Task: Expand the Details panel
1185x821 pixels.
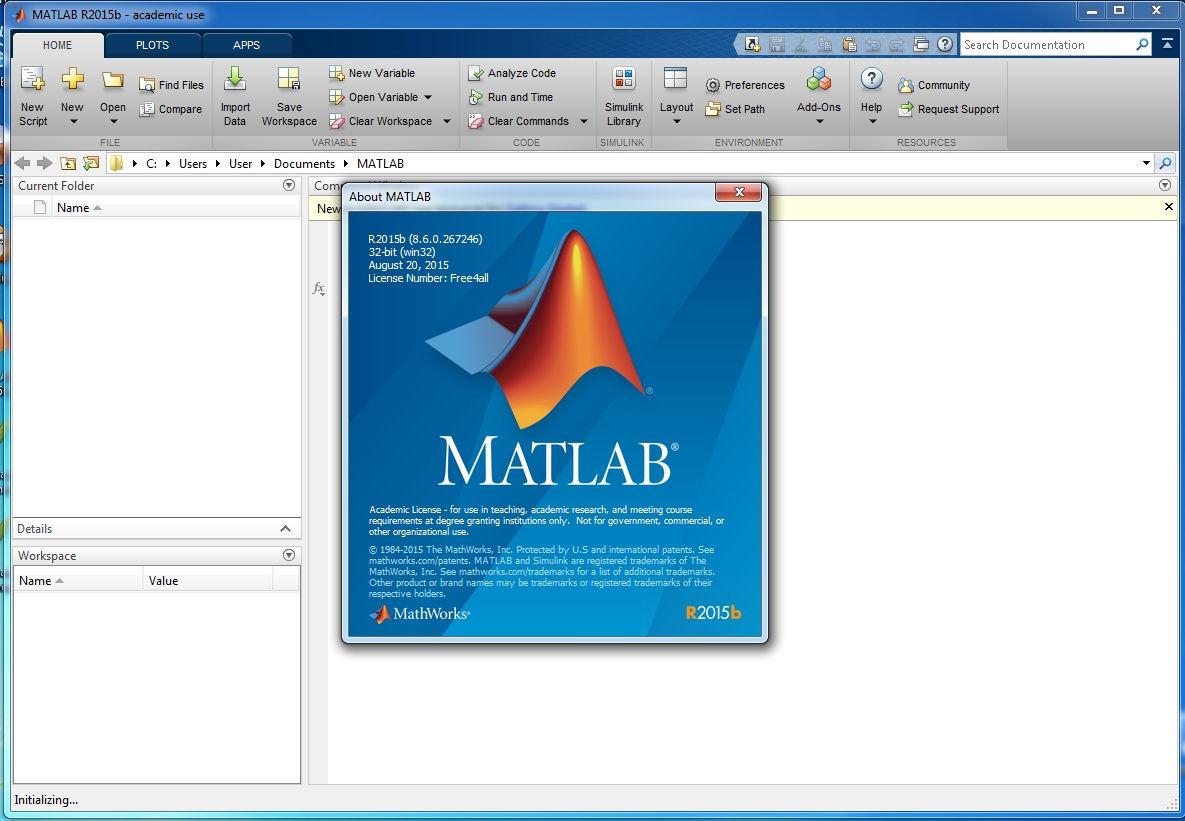Action: tap(285, 528)
